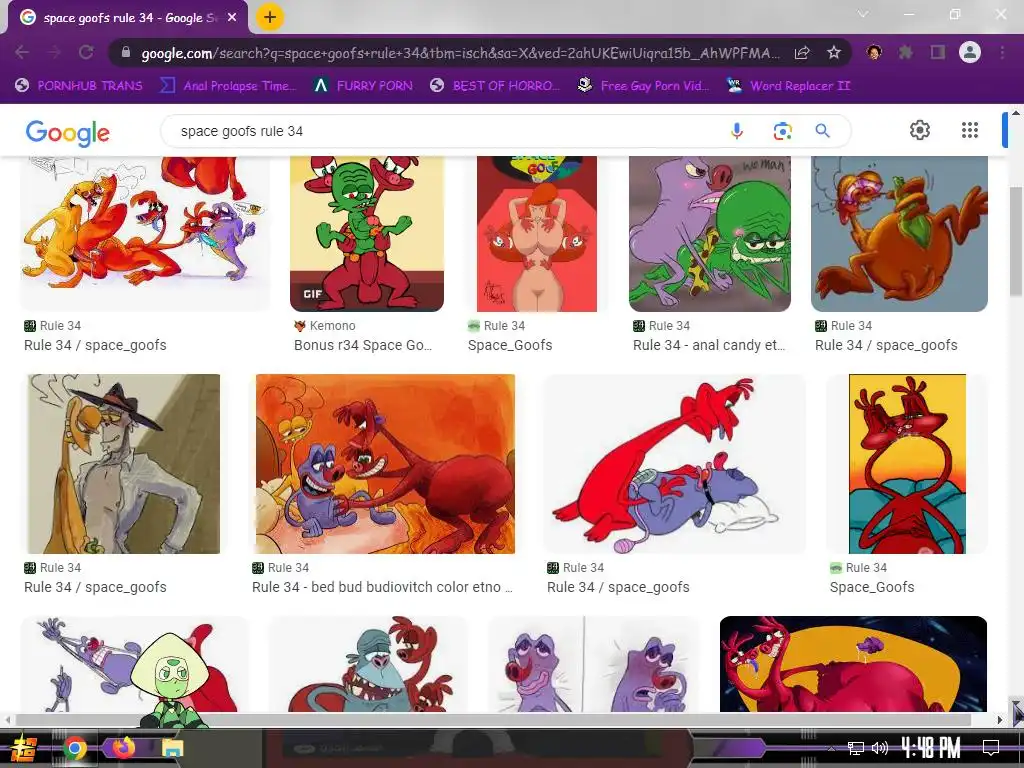
Task: Open the Chrome three-dot menu
Action: (1002, 52)
